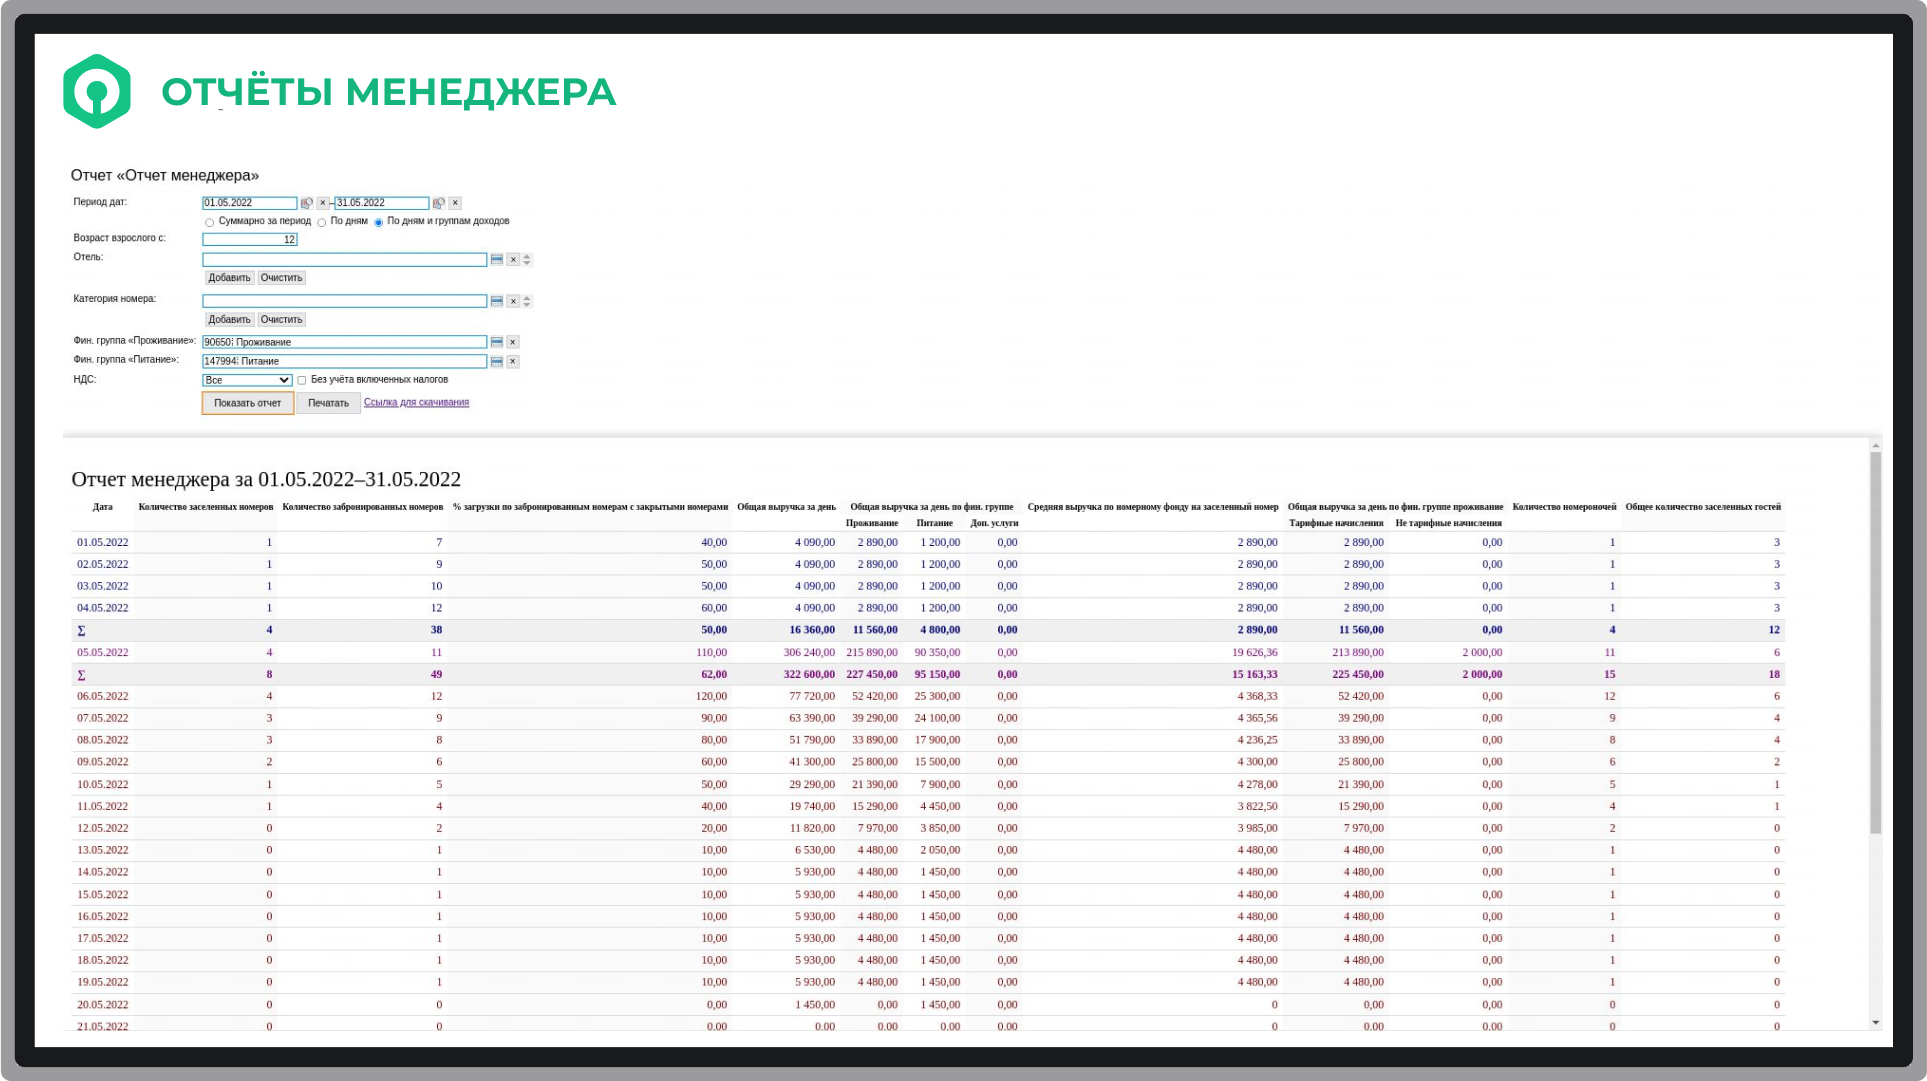1927x1081 pixels.
Task: Enable Без учёта включенных налогов checkbox
Action: [302, 380]
